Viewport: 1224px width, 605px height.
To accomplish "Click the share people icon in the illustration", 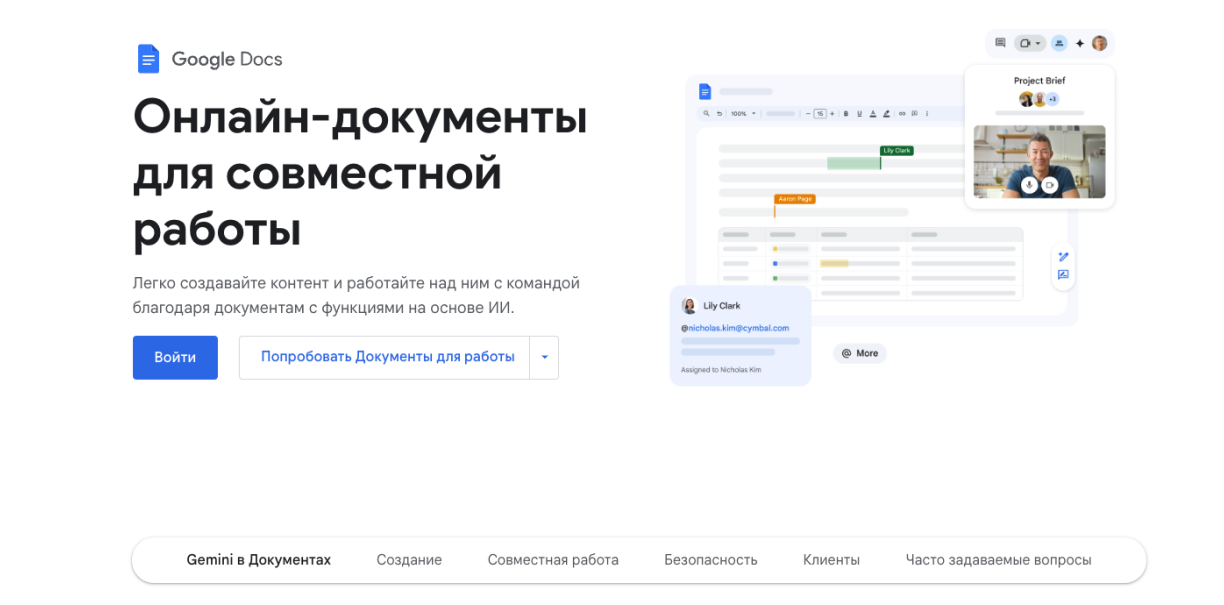I will [x=1058, y=43].
